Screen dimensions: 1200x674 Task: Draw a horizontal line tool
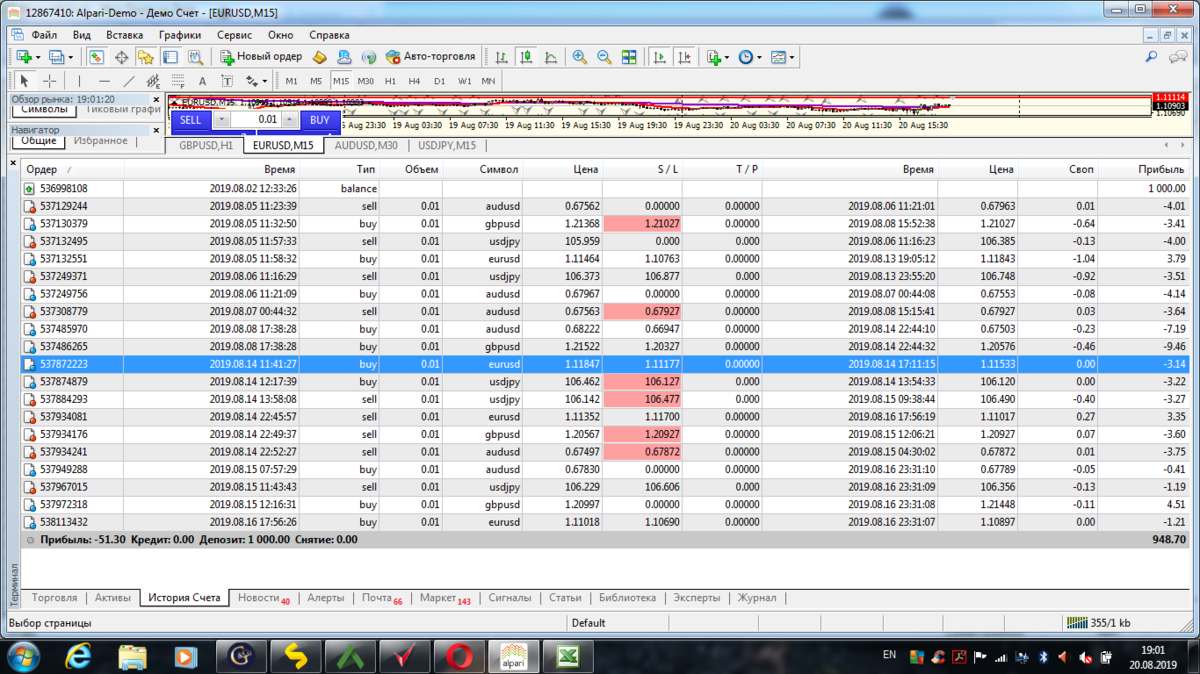coord(104,81)
